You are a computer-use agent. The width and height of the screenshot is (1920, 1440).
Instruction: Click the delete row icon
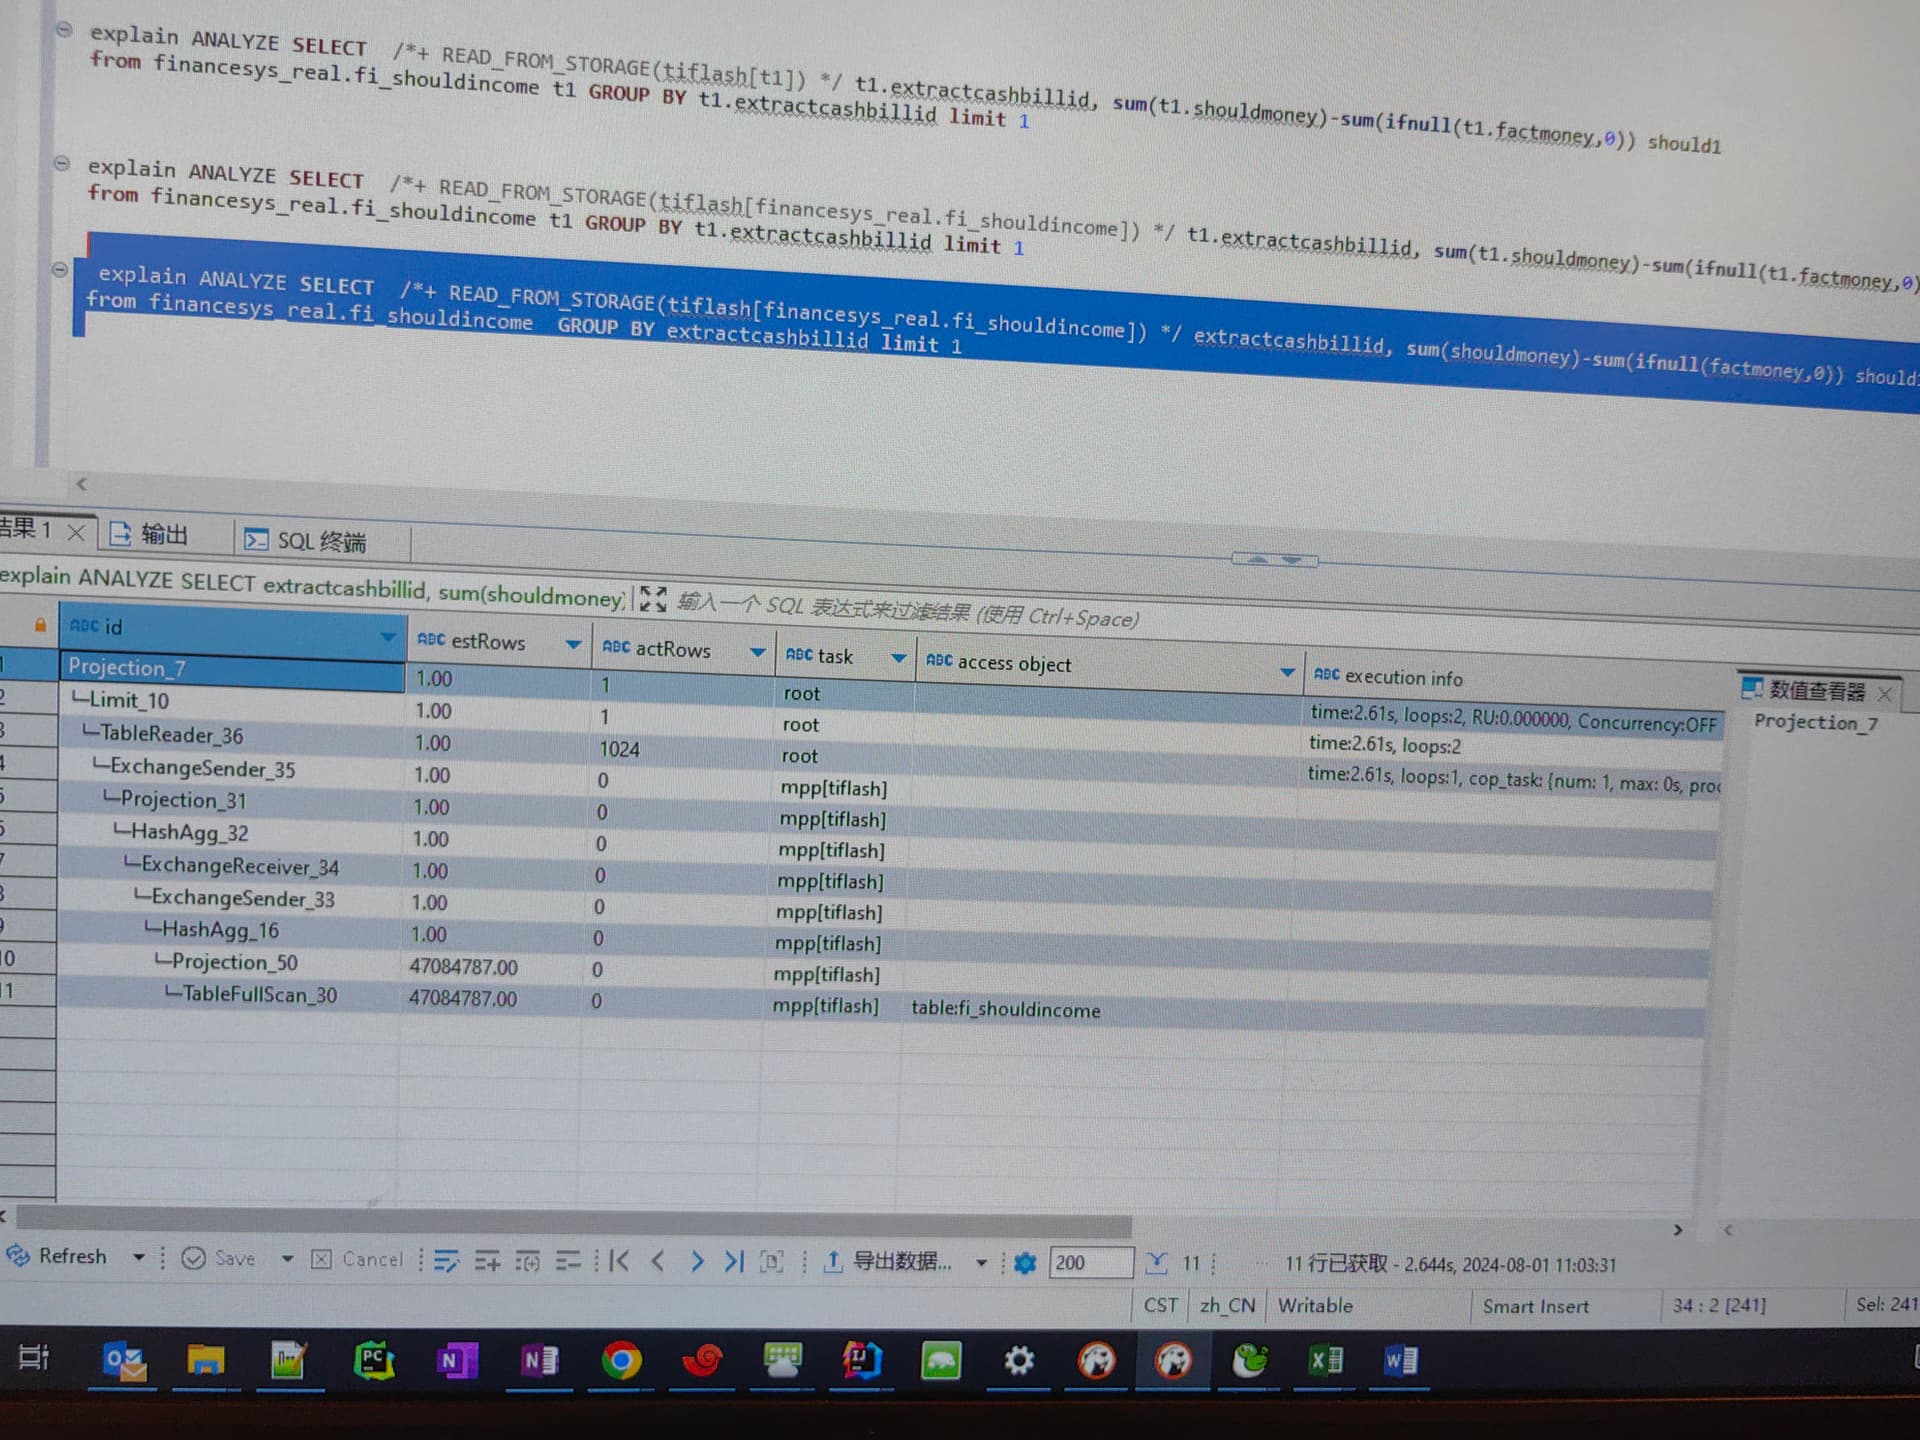(x=567, y=1261)
